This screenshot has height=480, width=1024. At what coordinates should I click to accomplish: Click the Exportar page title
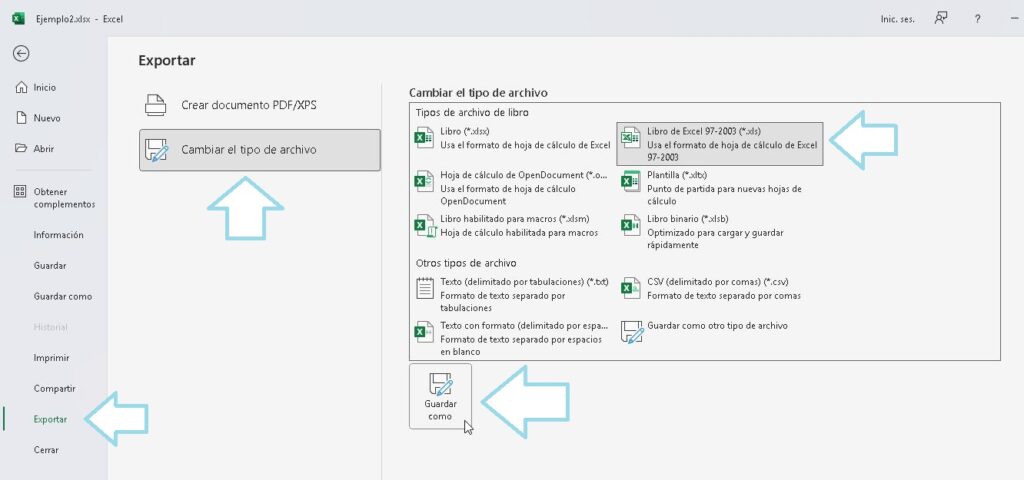[167, 61]
